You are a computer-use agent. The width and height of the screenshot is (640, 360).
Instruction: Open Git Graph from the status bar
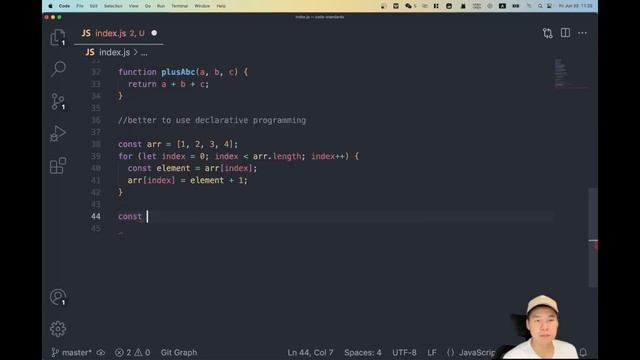(179, 352)
